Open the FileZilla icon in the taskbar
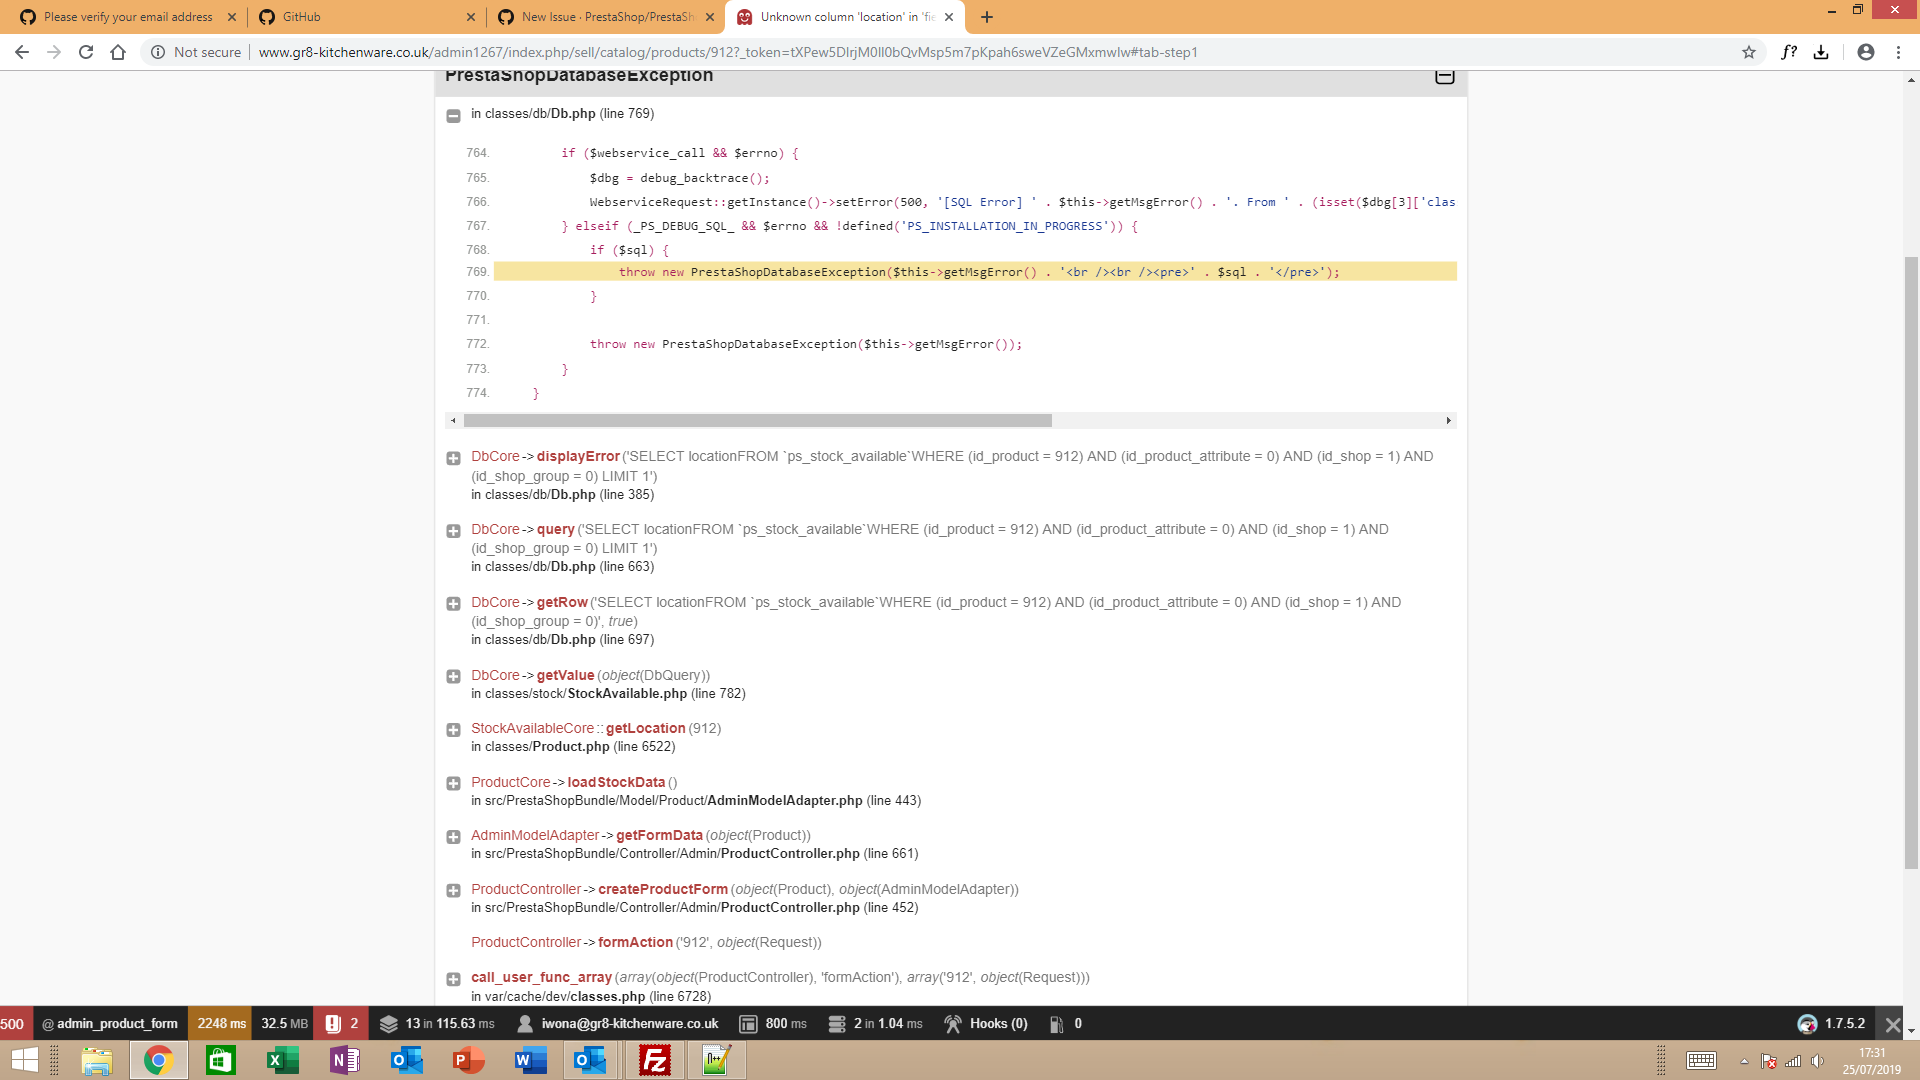The image size is (1920, 1080). pos(655,1060)
